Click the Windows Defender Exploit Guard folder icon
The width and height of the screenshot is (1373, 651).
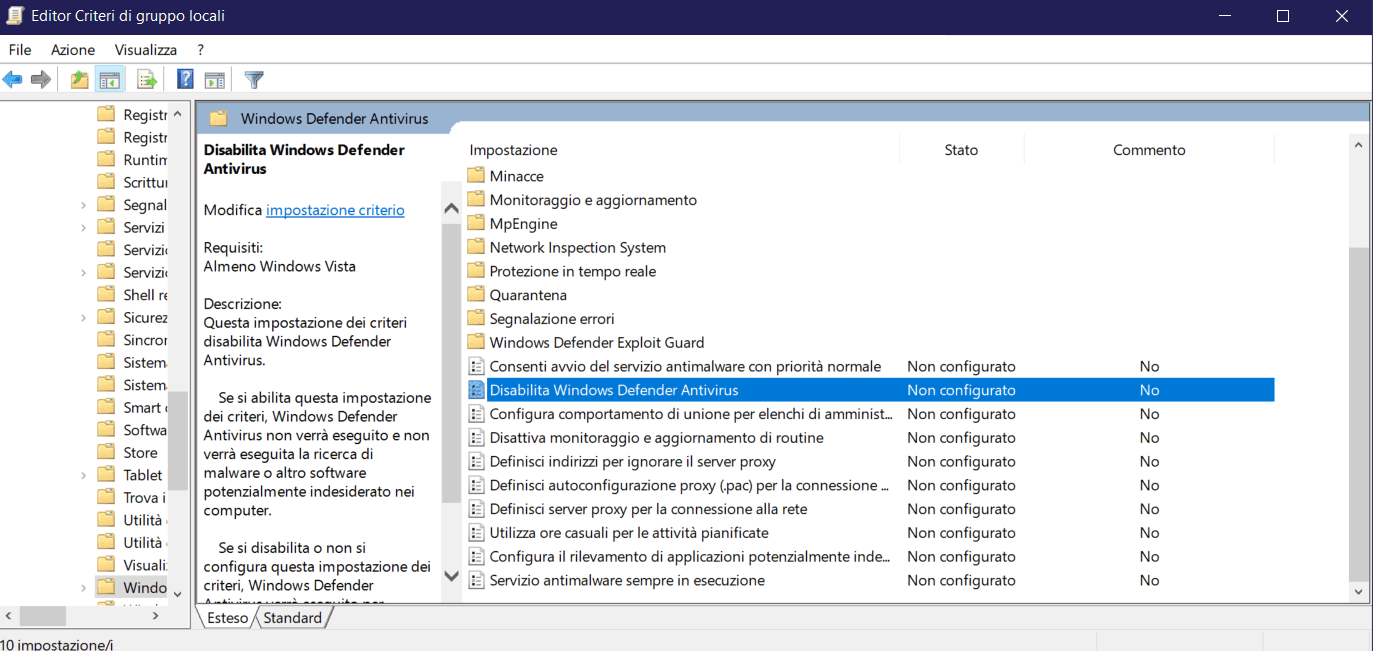coord(476,342)
